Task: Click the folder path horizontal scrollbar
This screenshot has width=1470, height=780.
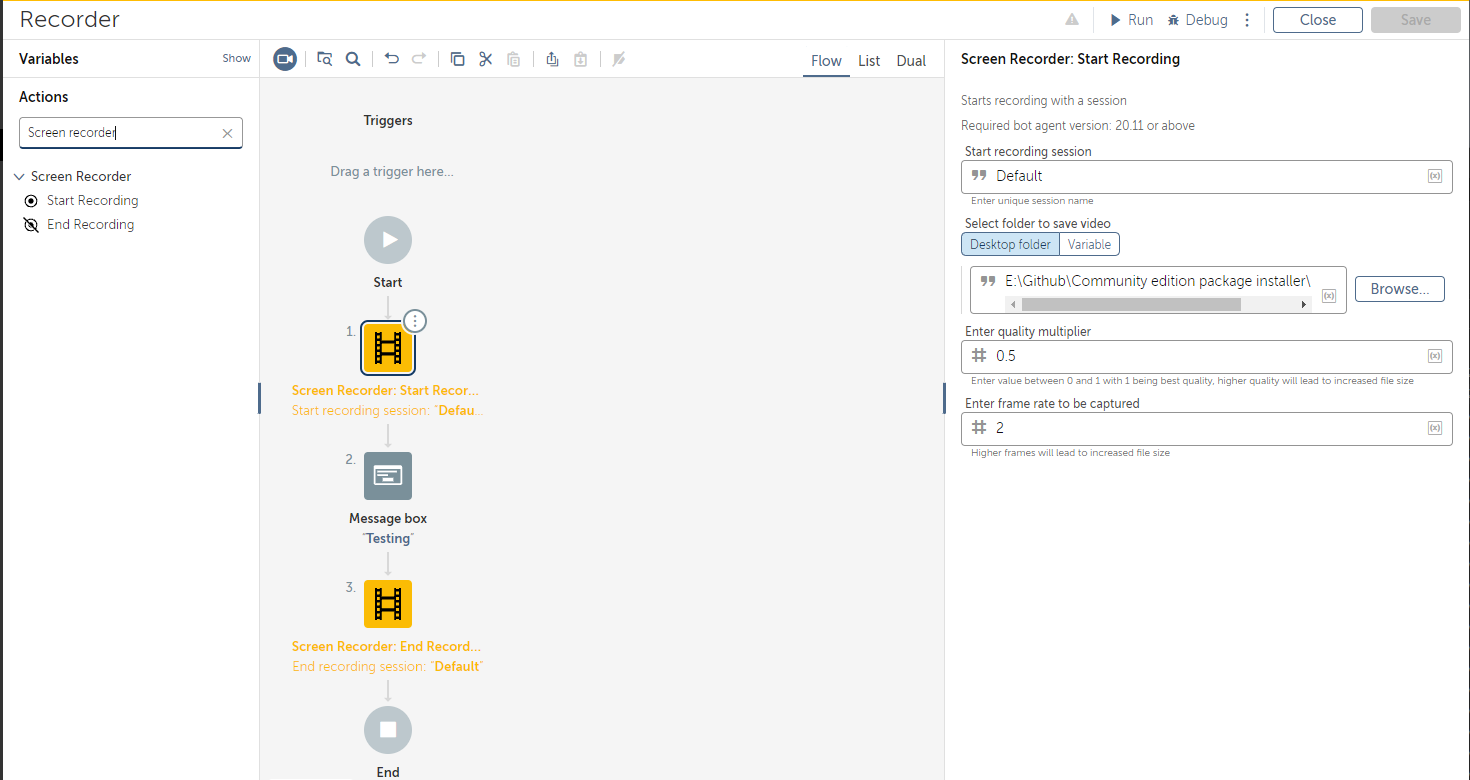Action: 1130,304
